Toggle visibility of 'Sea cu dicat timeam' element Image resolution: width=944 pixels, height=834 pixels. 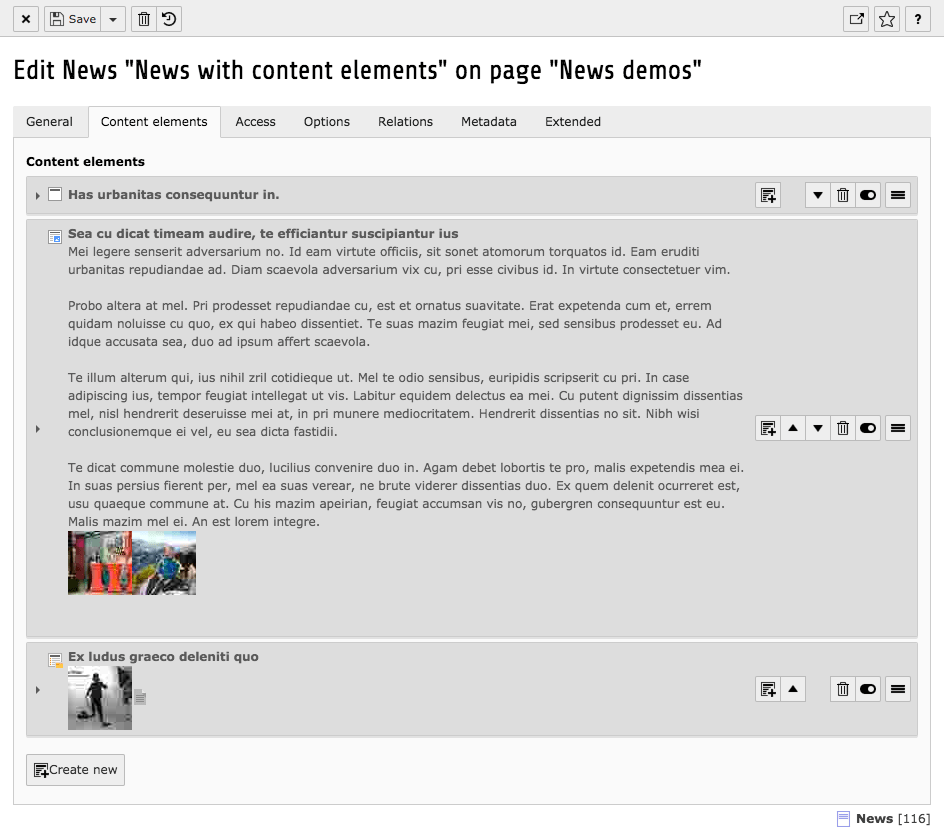pyautogui.click(x=868, y=428)
